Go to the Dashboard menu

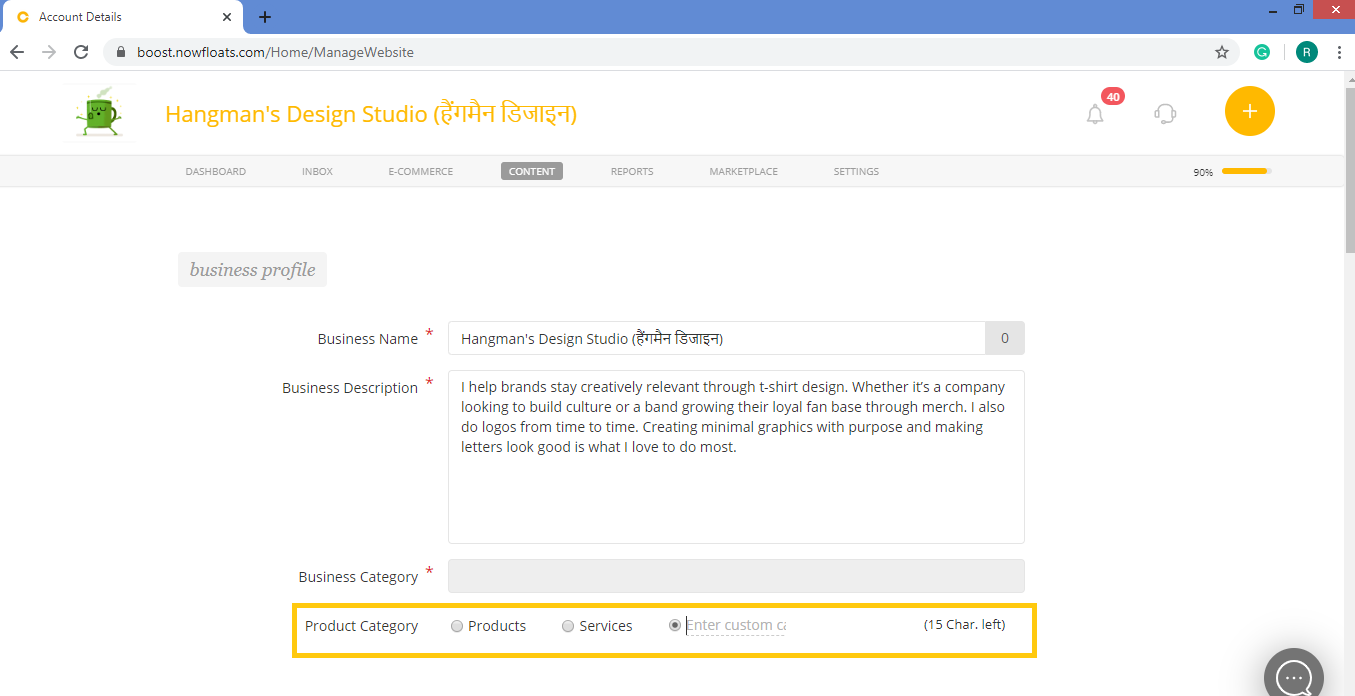point(215,171)
